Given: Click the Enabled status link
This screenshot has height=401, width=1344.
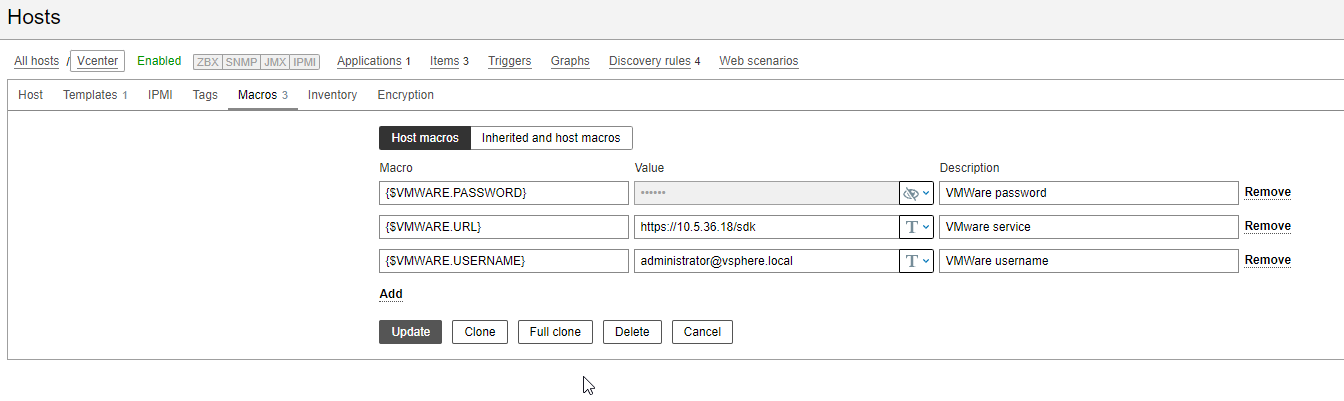Looking at the screenshot, I should (x=159, y=61).
